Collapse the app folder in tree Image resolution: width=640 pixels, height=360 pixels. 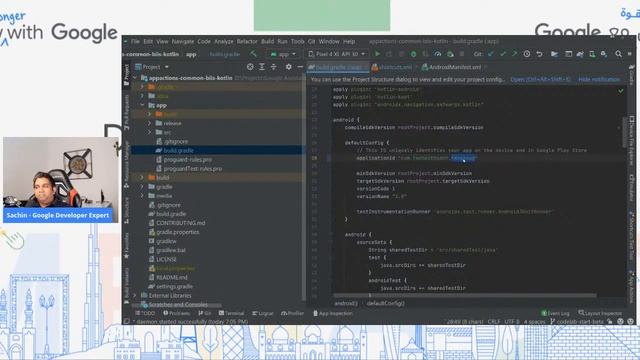click(142, 105)
